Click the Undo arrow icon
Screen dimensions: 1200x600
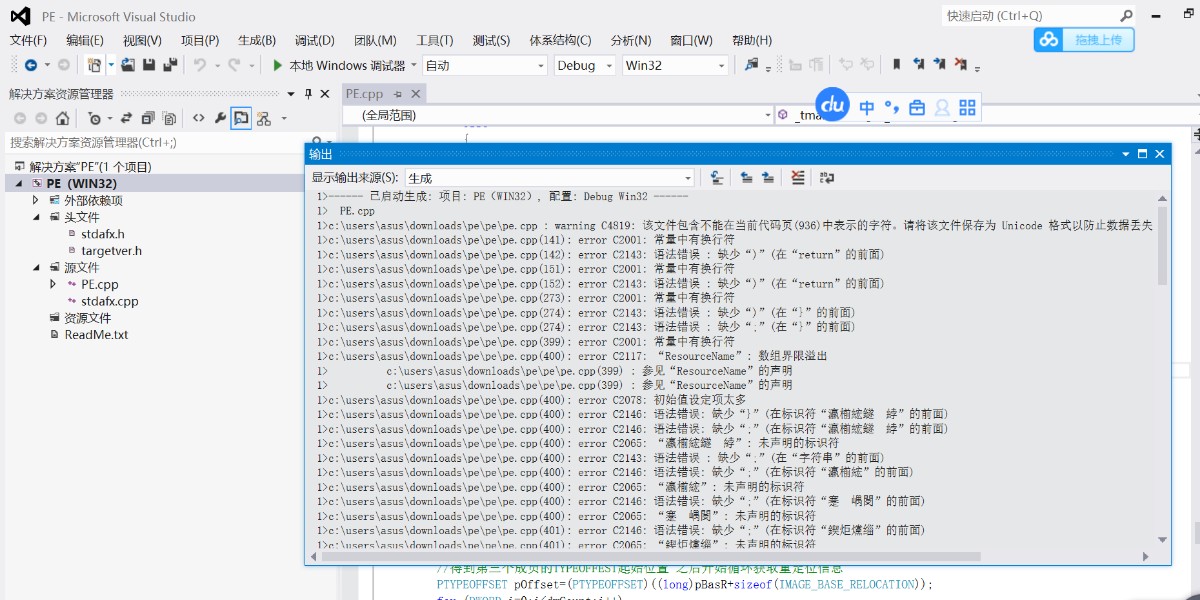click(x=199, y=65)
